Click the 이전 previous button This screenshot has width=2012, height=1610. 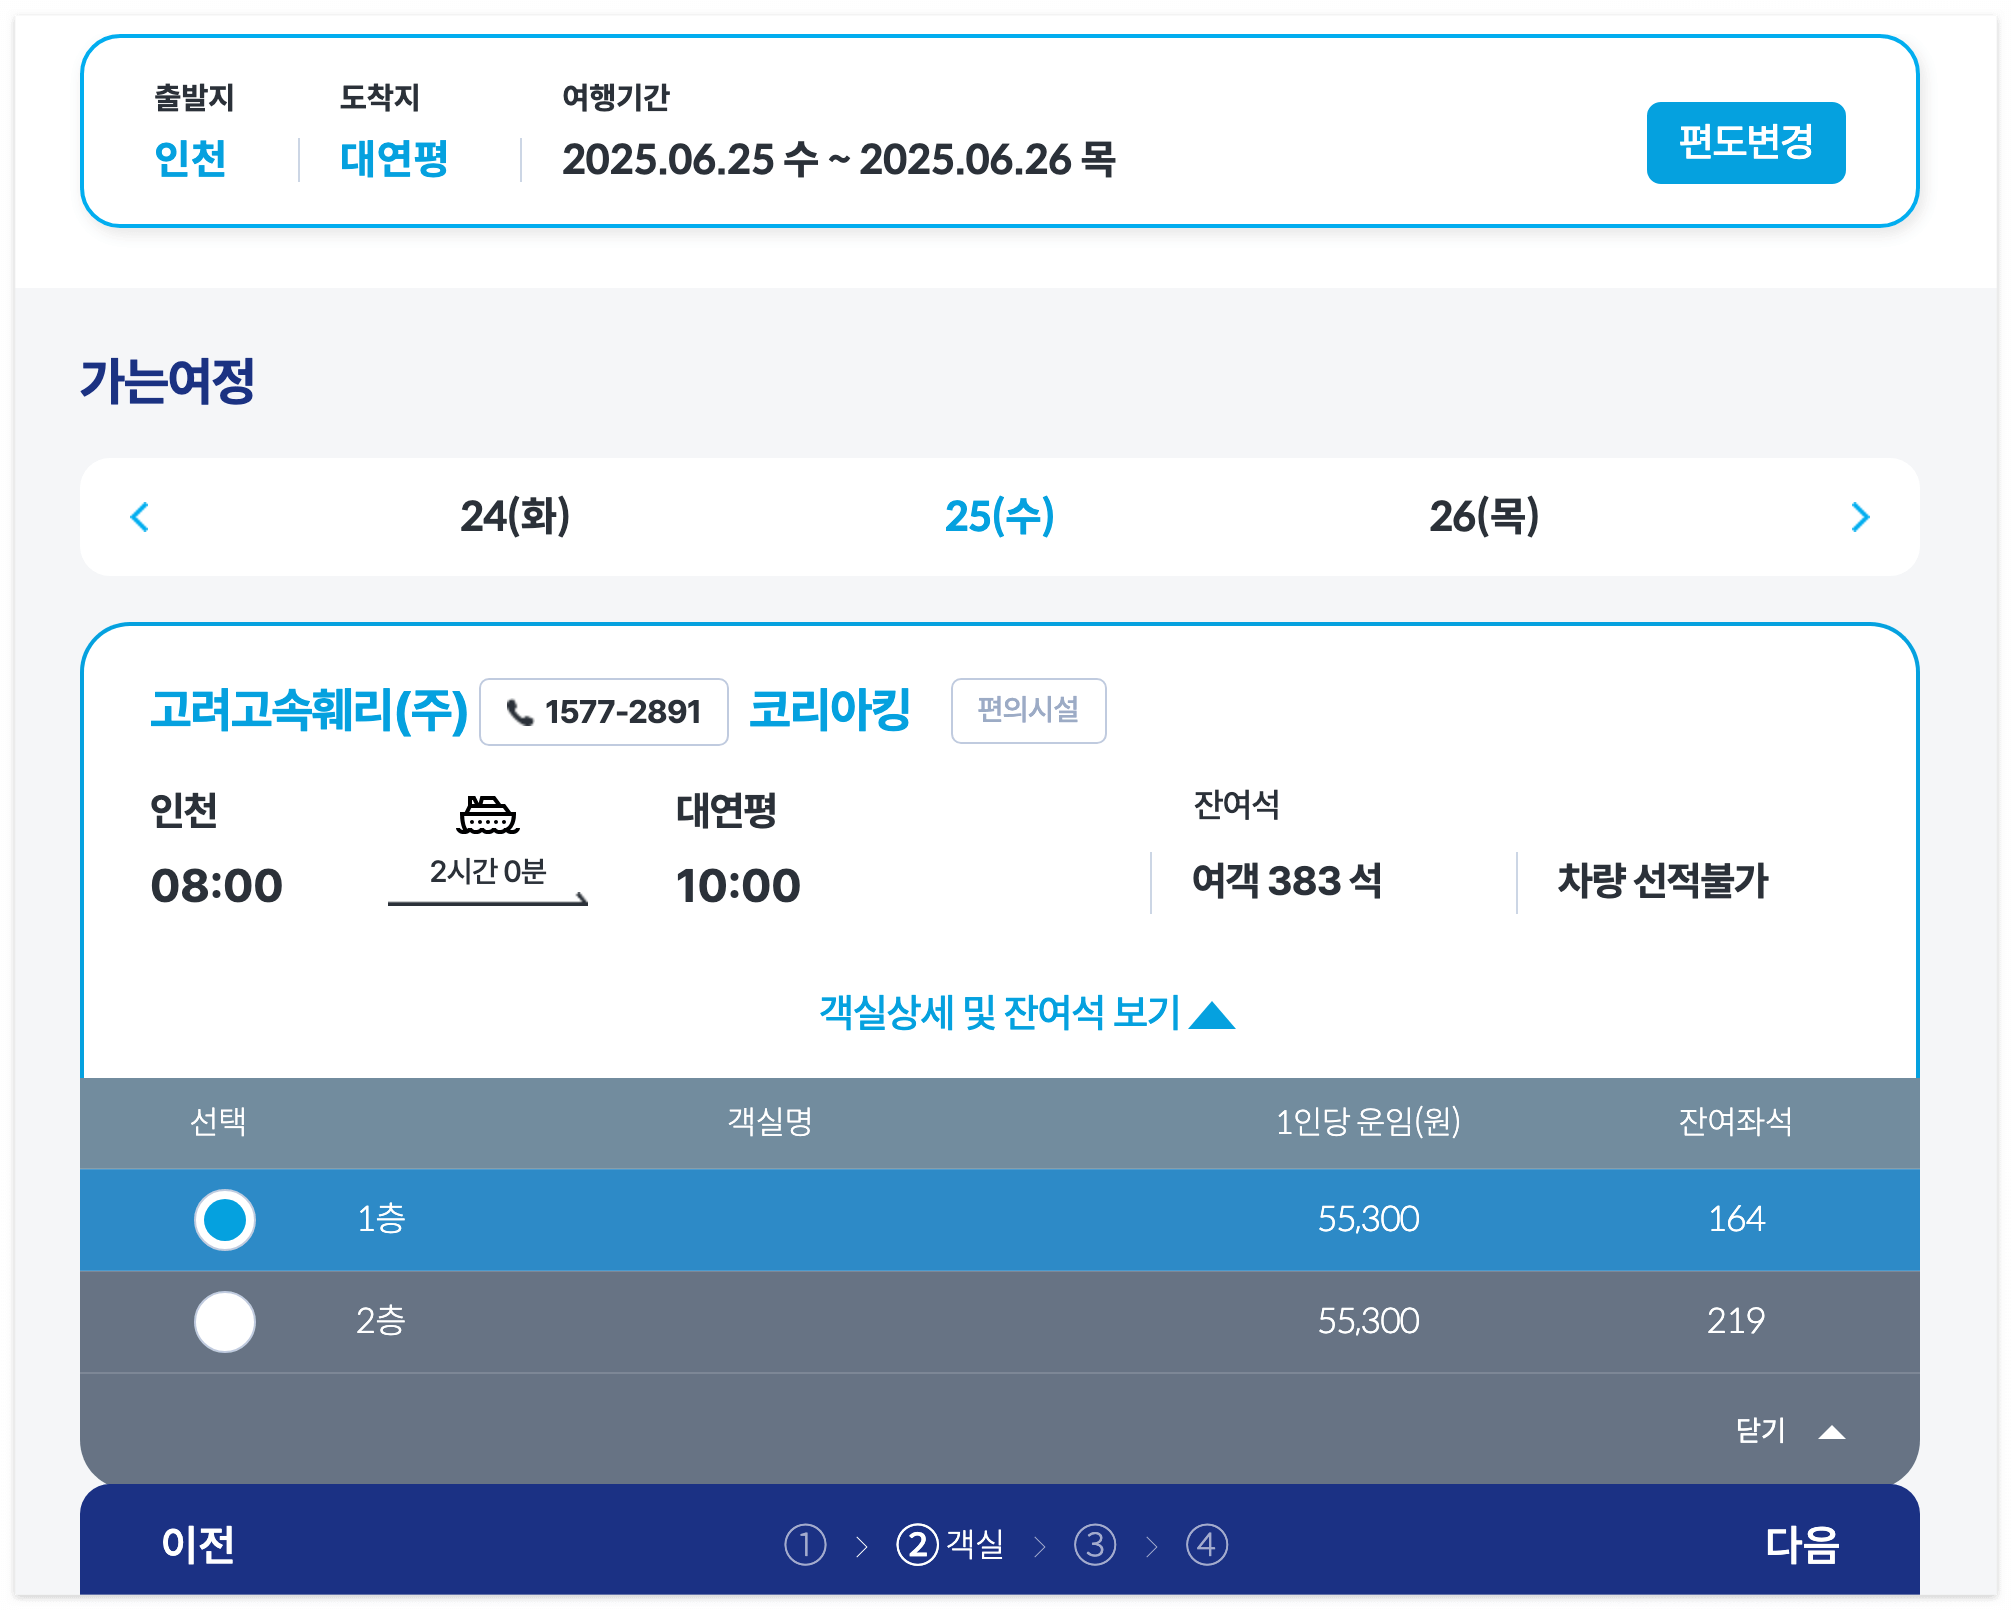(x=197, y=1544)
